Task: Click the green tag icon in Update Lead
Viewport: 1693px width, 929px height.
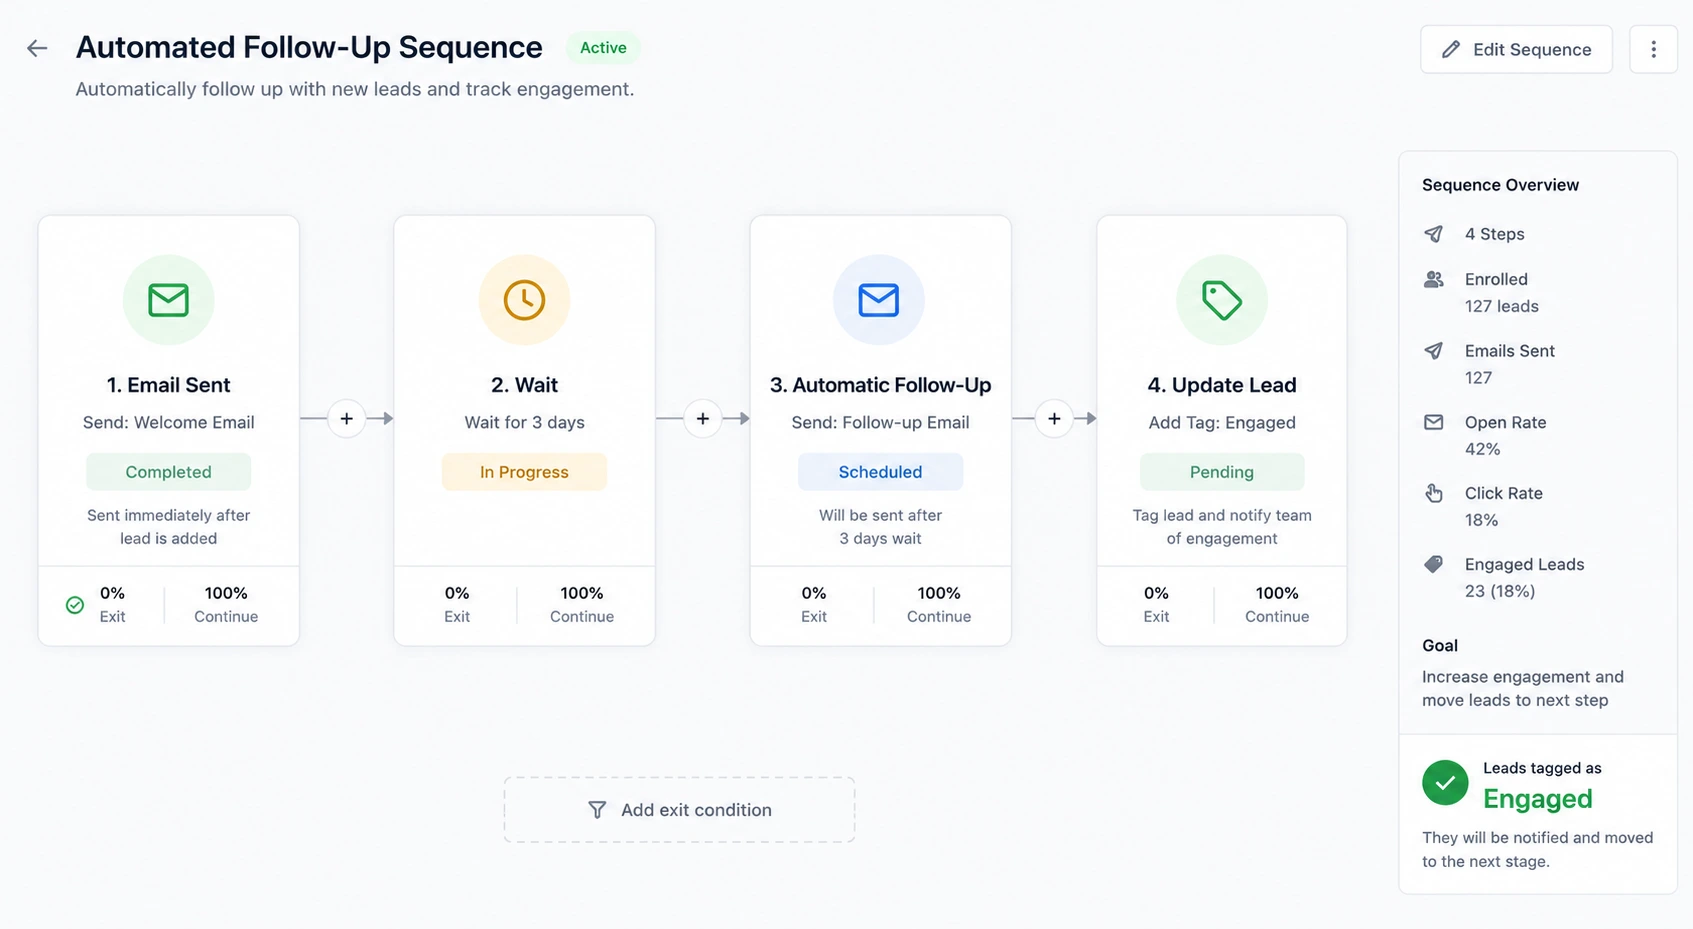Action: pyautogui.click(x=1222, y=300)
